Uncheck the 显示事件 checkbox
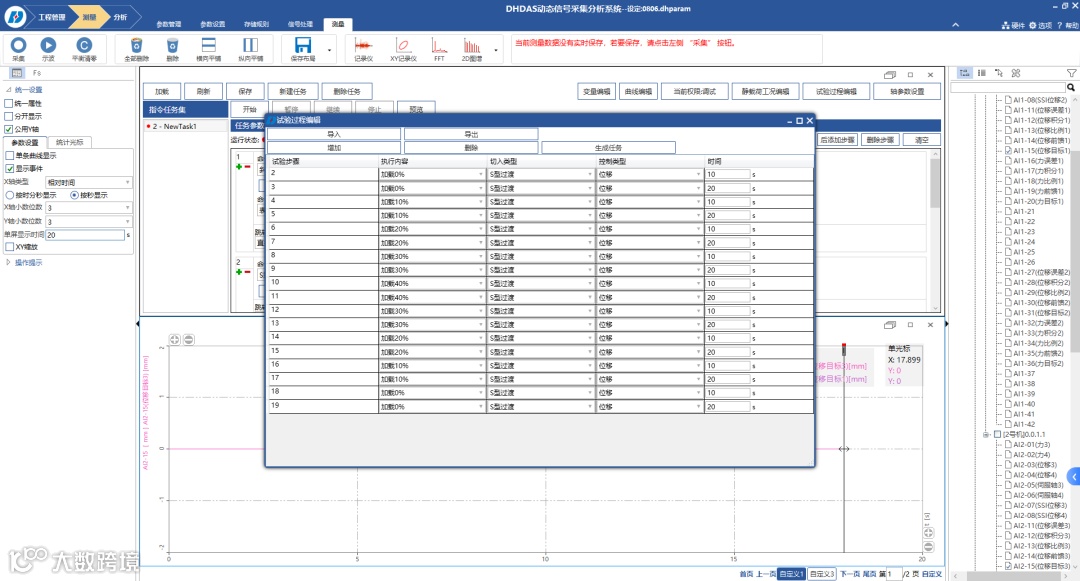 tap(10, 168)
